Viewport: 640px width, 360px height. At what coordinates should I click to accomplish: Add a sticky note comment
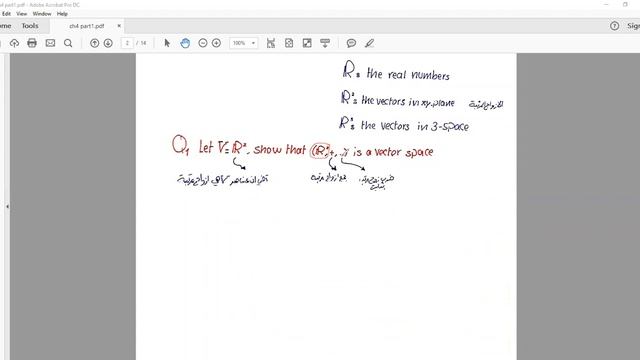(351, 43)
